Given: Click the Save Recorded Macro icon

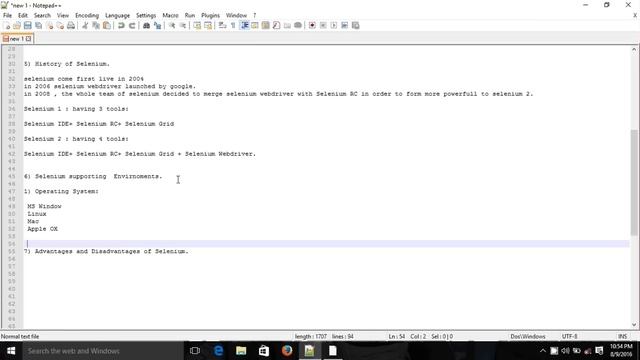Looking at the screenshot, I should 356,26.
